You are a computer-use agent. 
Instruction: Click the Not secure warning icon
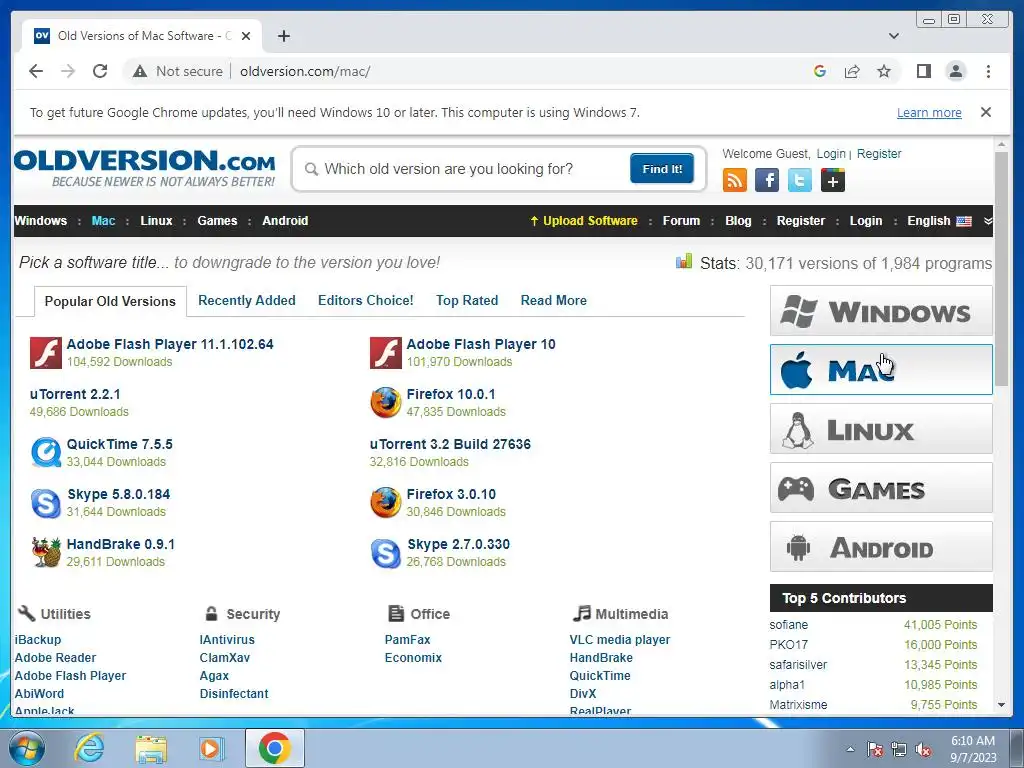click(140, 71)
